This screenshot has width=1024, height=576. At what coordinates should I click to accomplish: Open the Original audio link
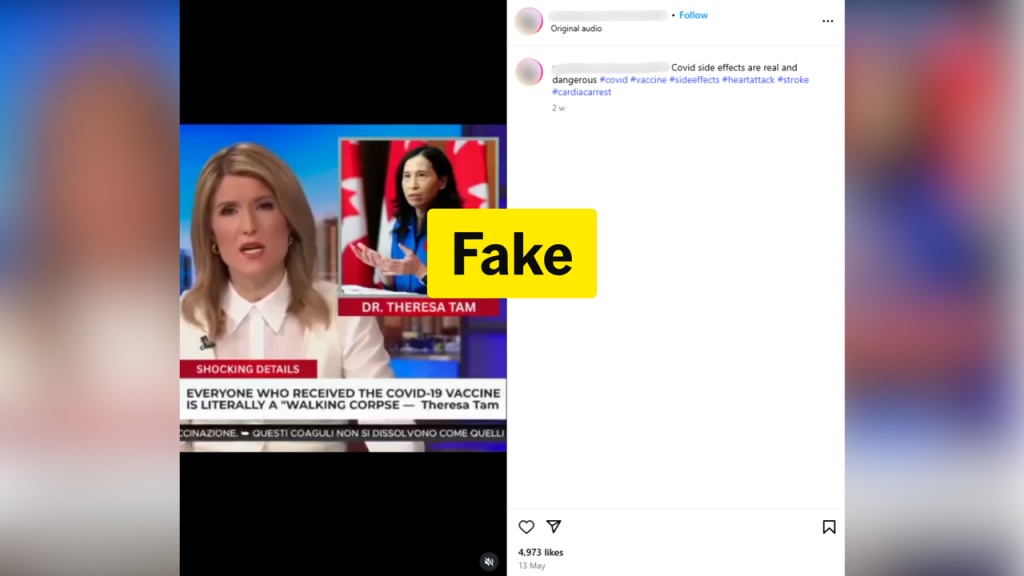[576, 29]
